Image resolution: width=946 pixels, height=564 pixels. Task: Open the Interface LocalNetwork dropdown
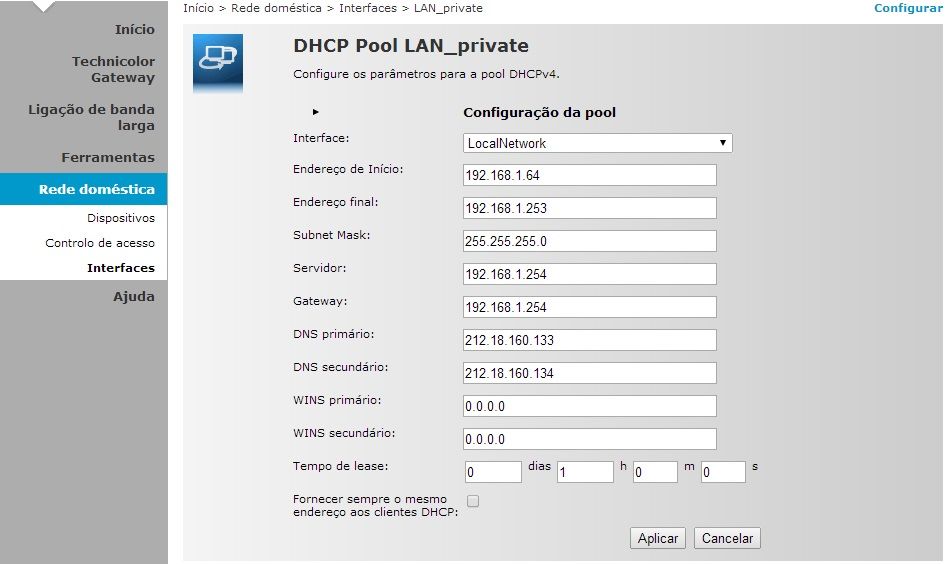[x=597, y=143]
